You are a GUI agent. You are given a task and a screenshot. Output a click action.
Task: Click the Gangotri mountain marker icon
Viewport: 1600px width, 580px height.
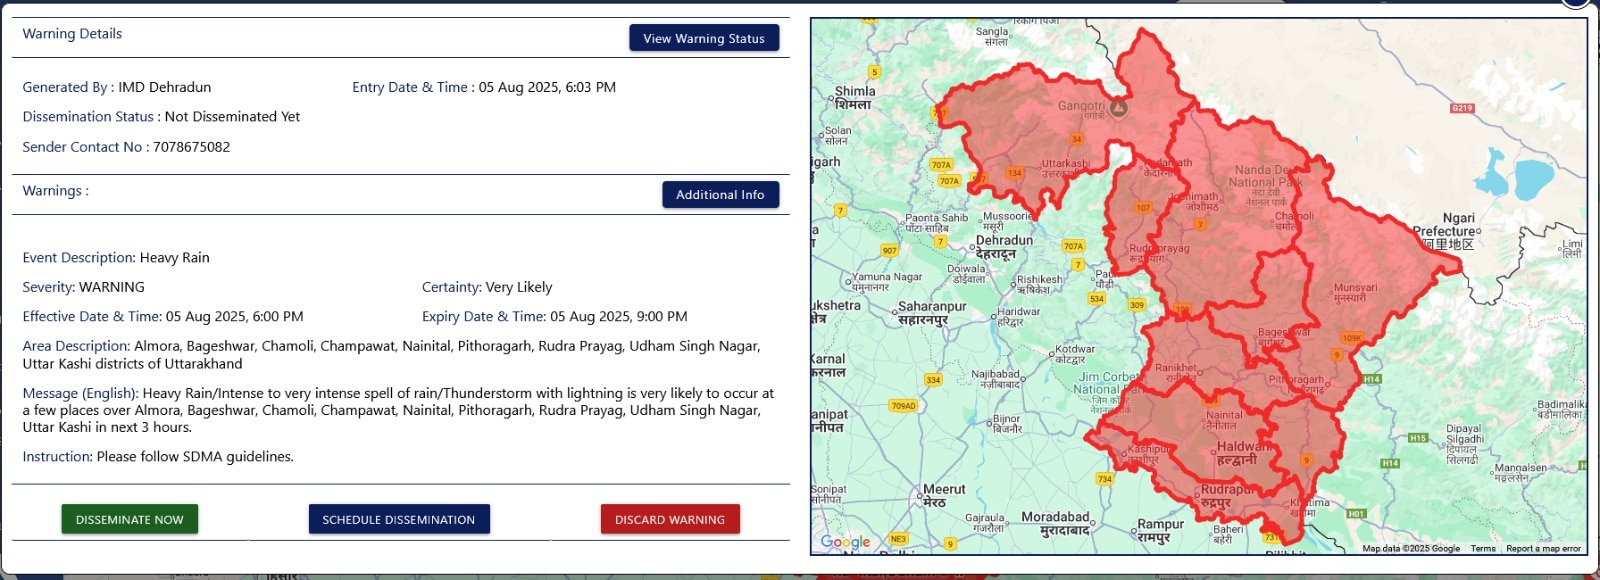[x=1119, y=108]
